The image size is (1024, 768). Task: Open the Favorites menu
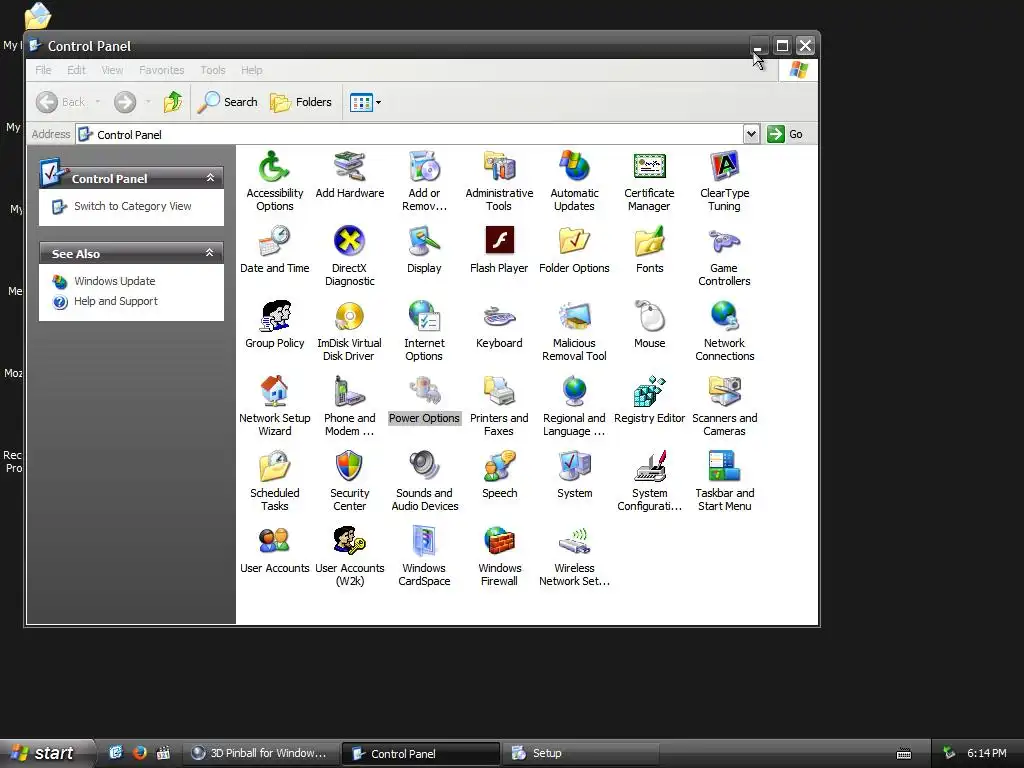click(161, 70)
